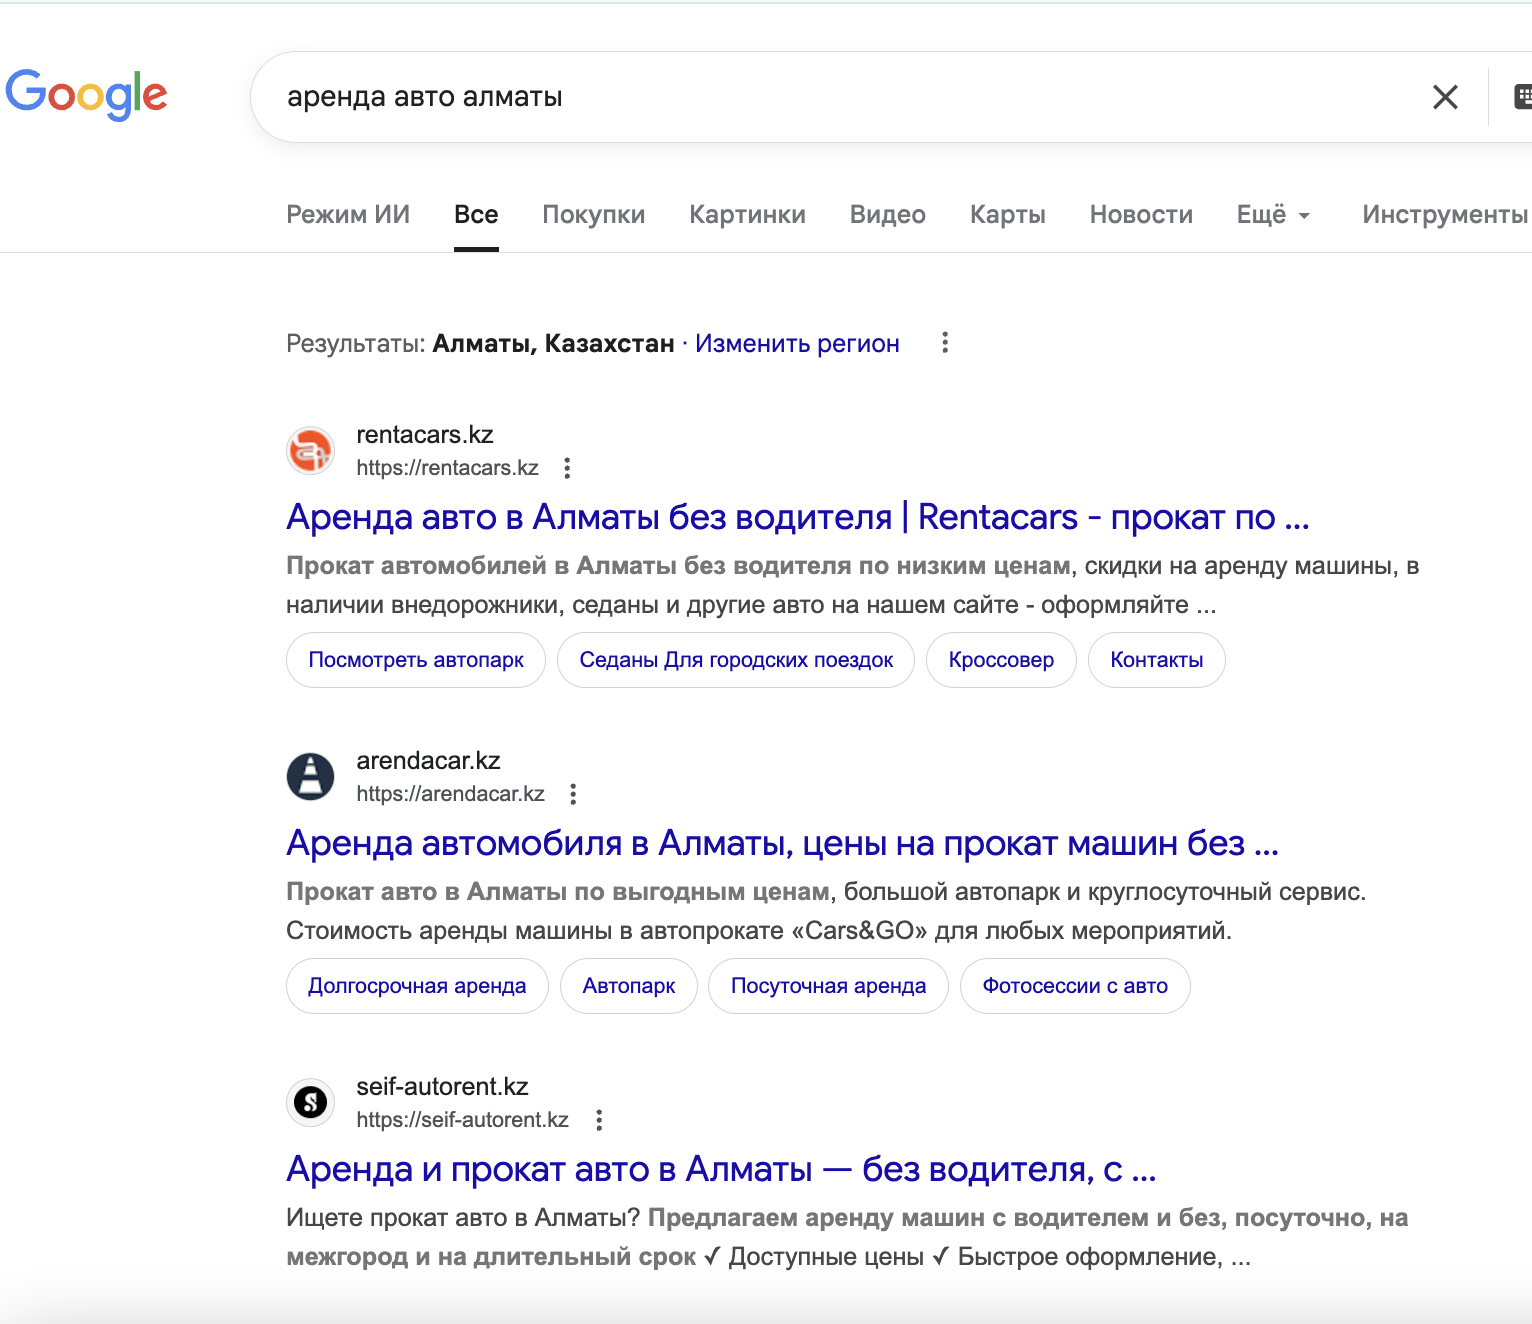Viewport: 1532px width, 1324px height.
Task: Switch to the Видео tab
Action: (x=888, y=214)
